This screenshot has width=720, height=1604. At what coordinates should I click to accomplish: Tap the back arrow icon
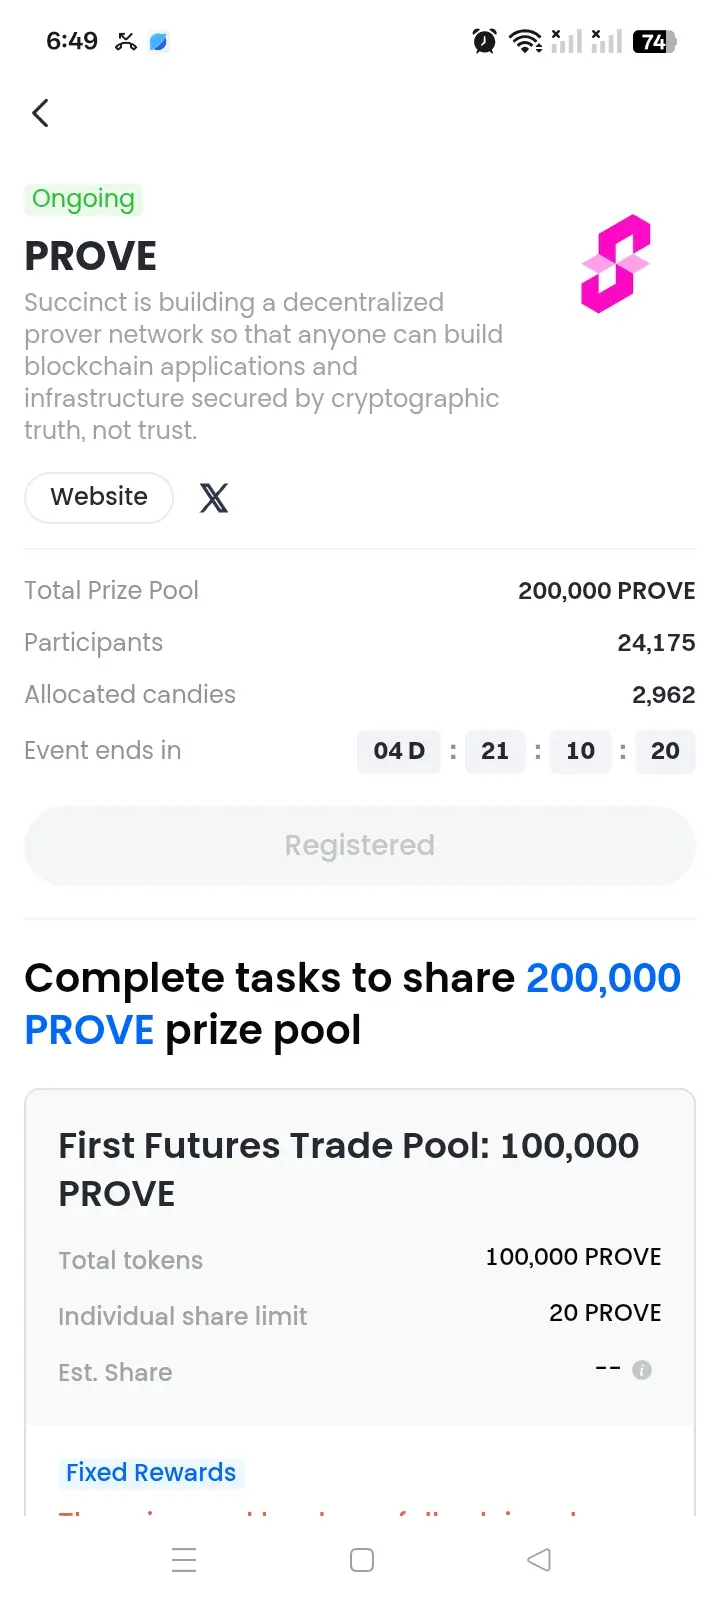pos(40,113)
